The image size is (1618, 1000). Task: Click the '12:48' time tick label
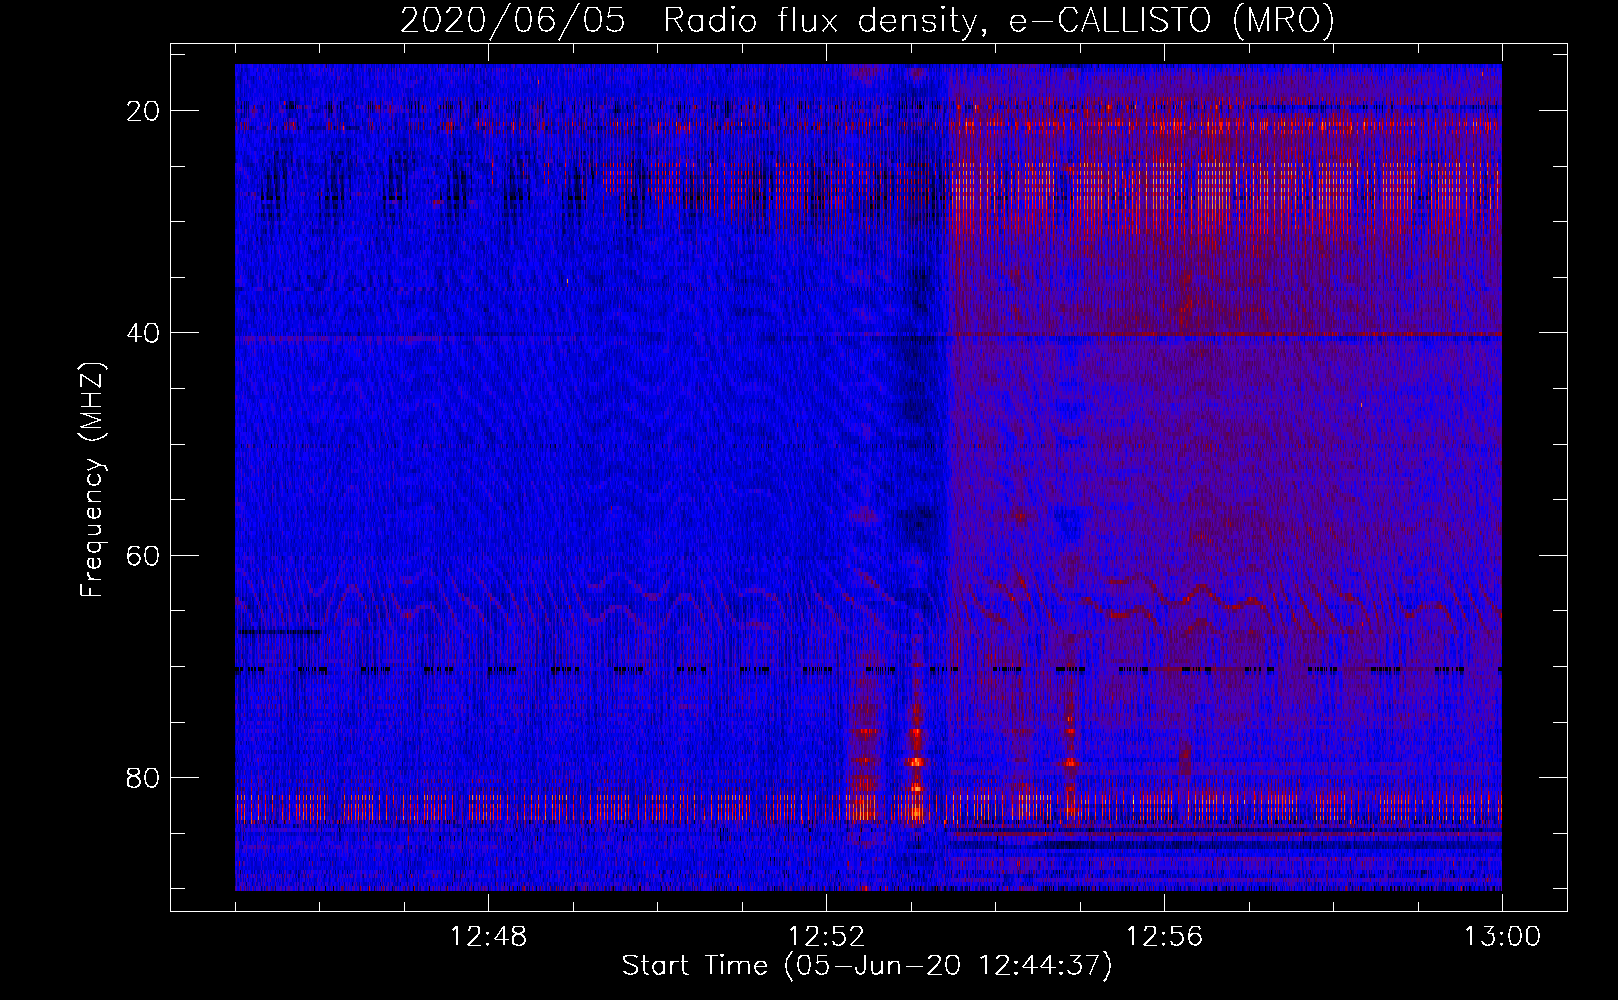coord(488,937)
